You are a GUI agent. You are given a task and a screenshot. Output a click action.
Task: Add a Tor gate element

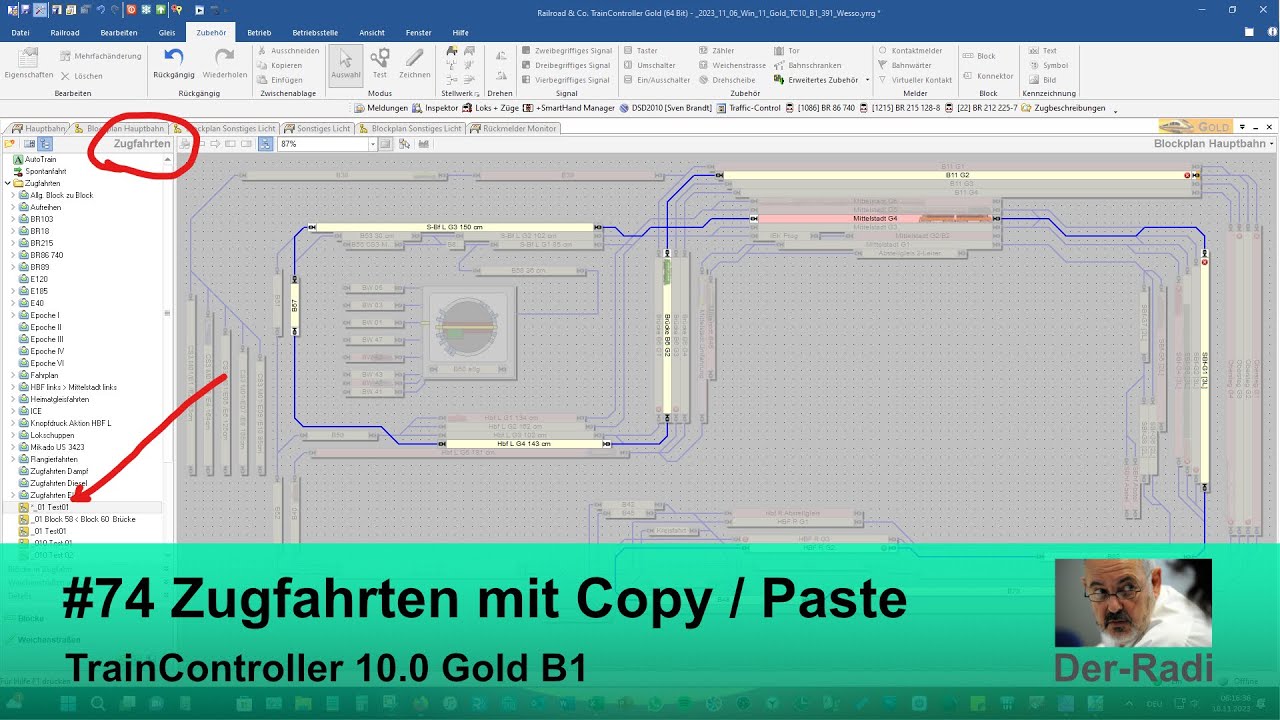(787, 50)
